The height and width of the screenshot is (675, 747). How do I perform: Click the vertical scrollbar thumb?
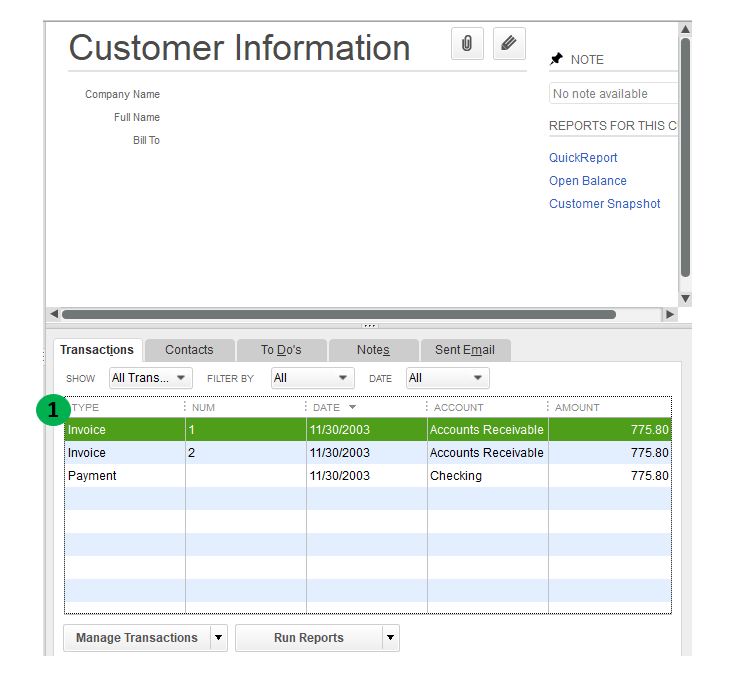click(685, 157)
